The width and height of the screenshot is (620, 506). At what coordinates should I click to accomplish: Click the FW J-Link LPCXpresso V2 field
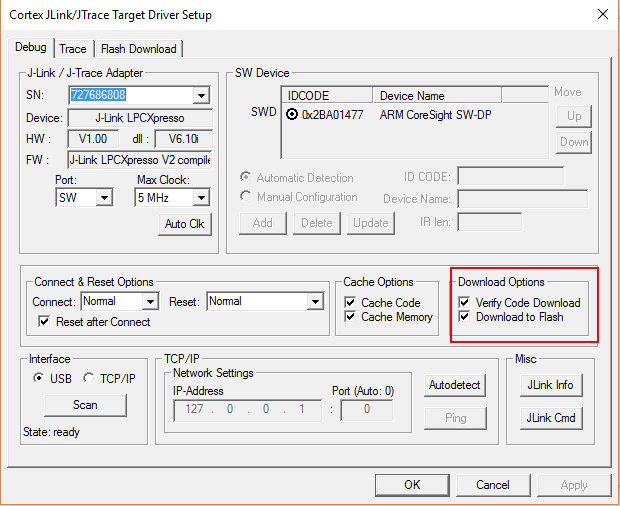[x=140, y=160]
